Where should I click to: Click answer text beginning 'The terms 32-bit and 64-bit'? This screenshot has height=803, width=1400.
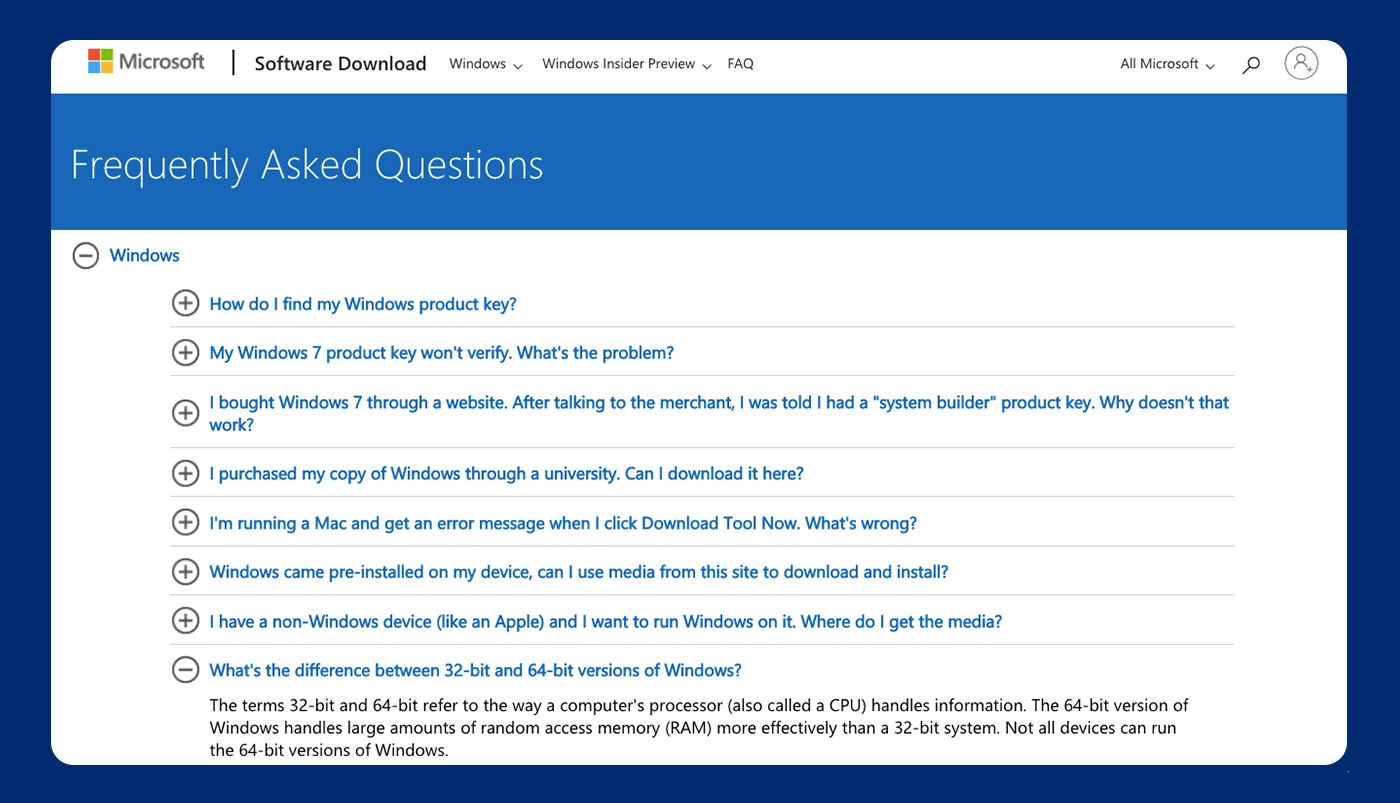(699, 728)
